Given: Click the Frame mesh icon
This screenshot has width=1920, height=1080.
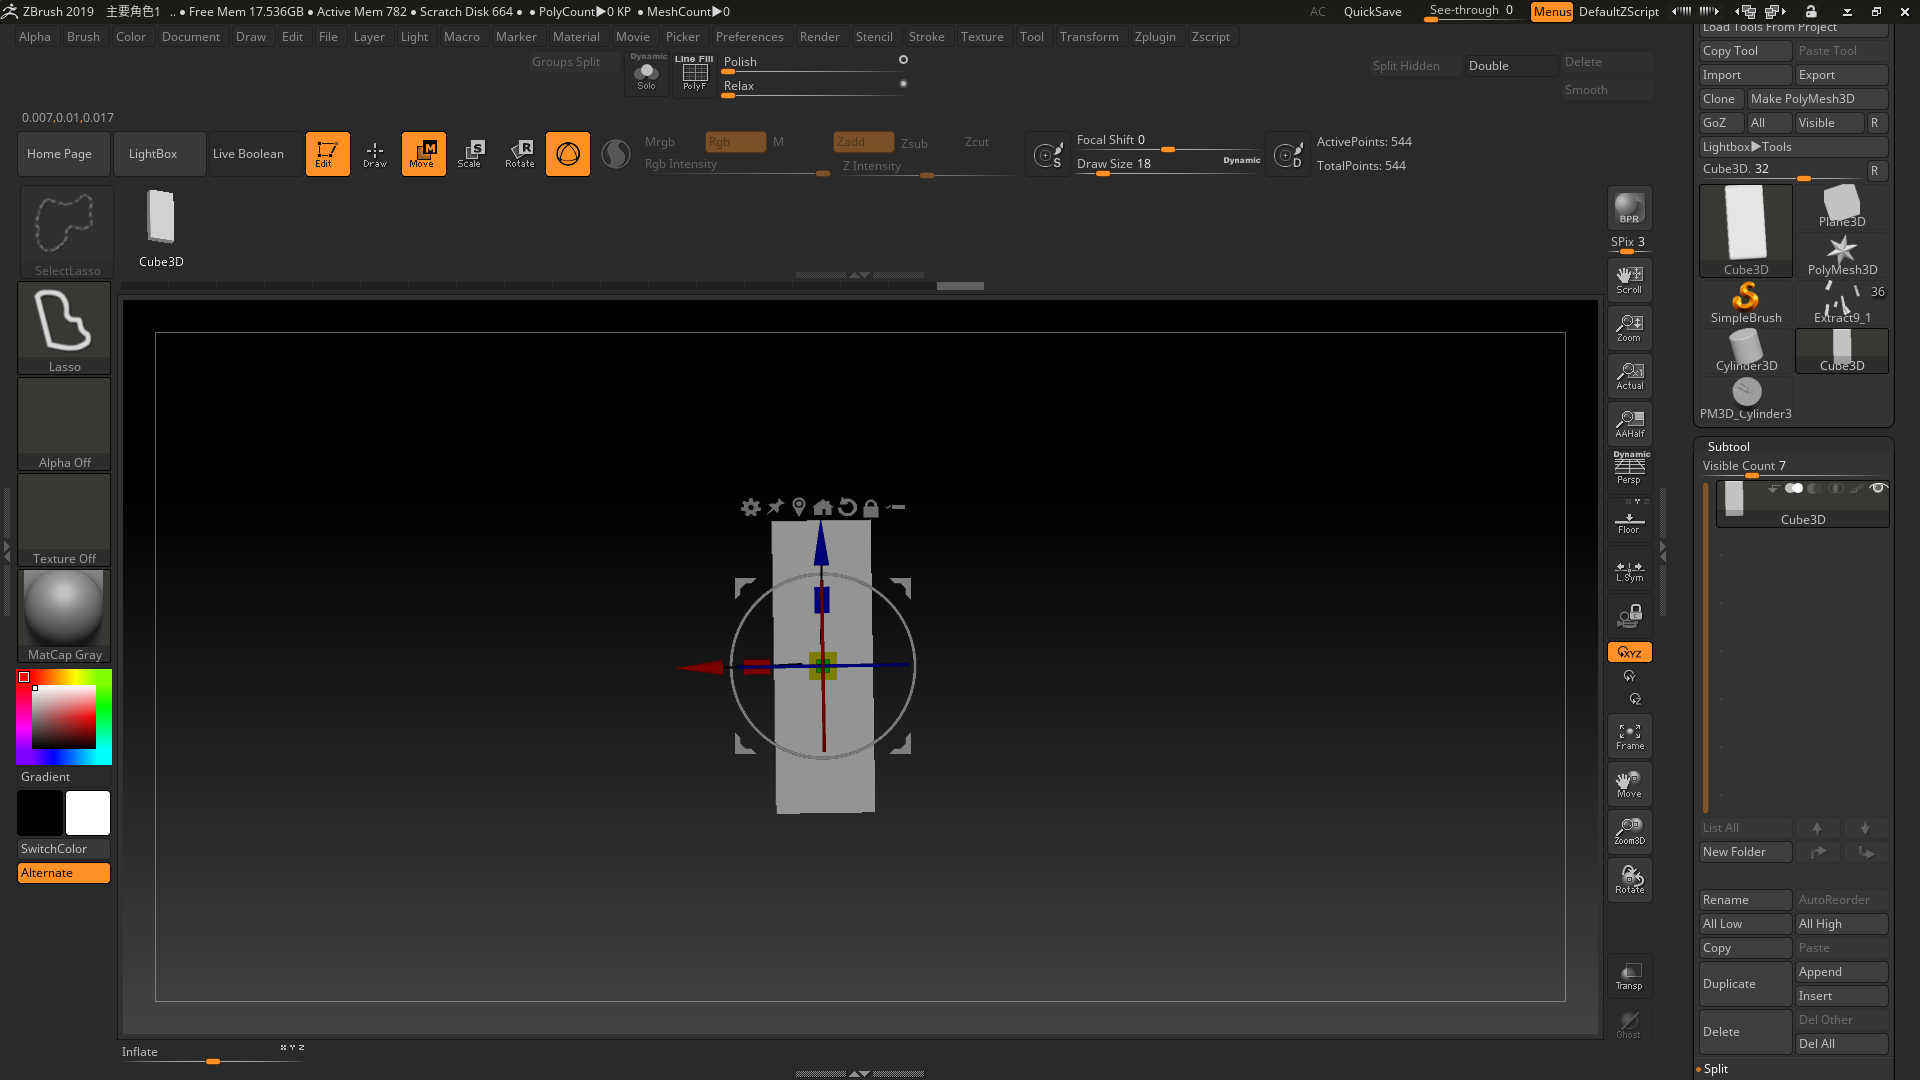Looking at the screenshot, I should [x=1629, y=736].
